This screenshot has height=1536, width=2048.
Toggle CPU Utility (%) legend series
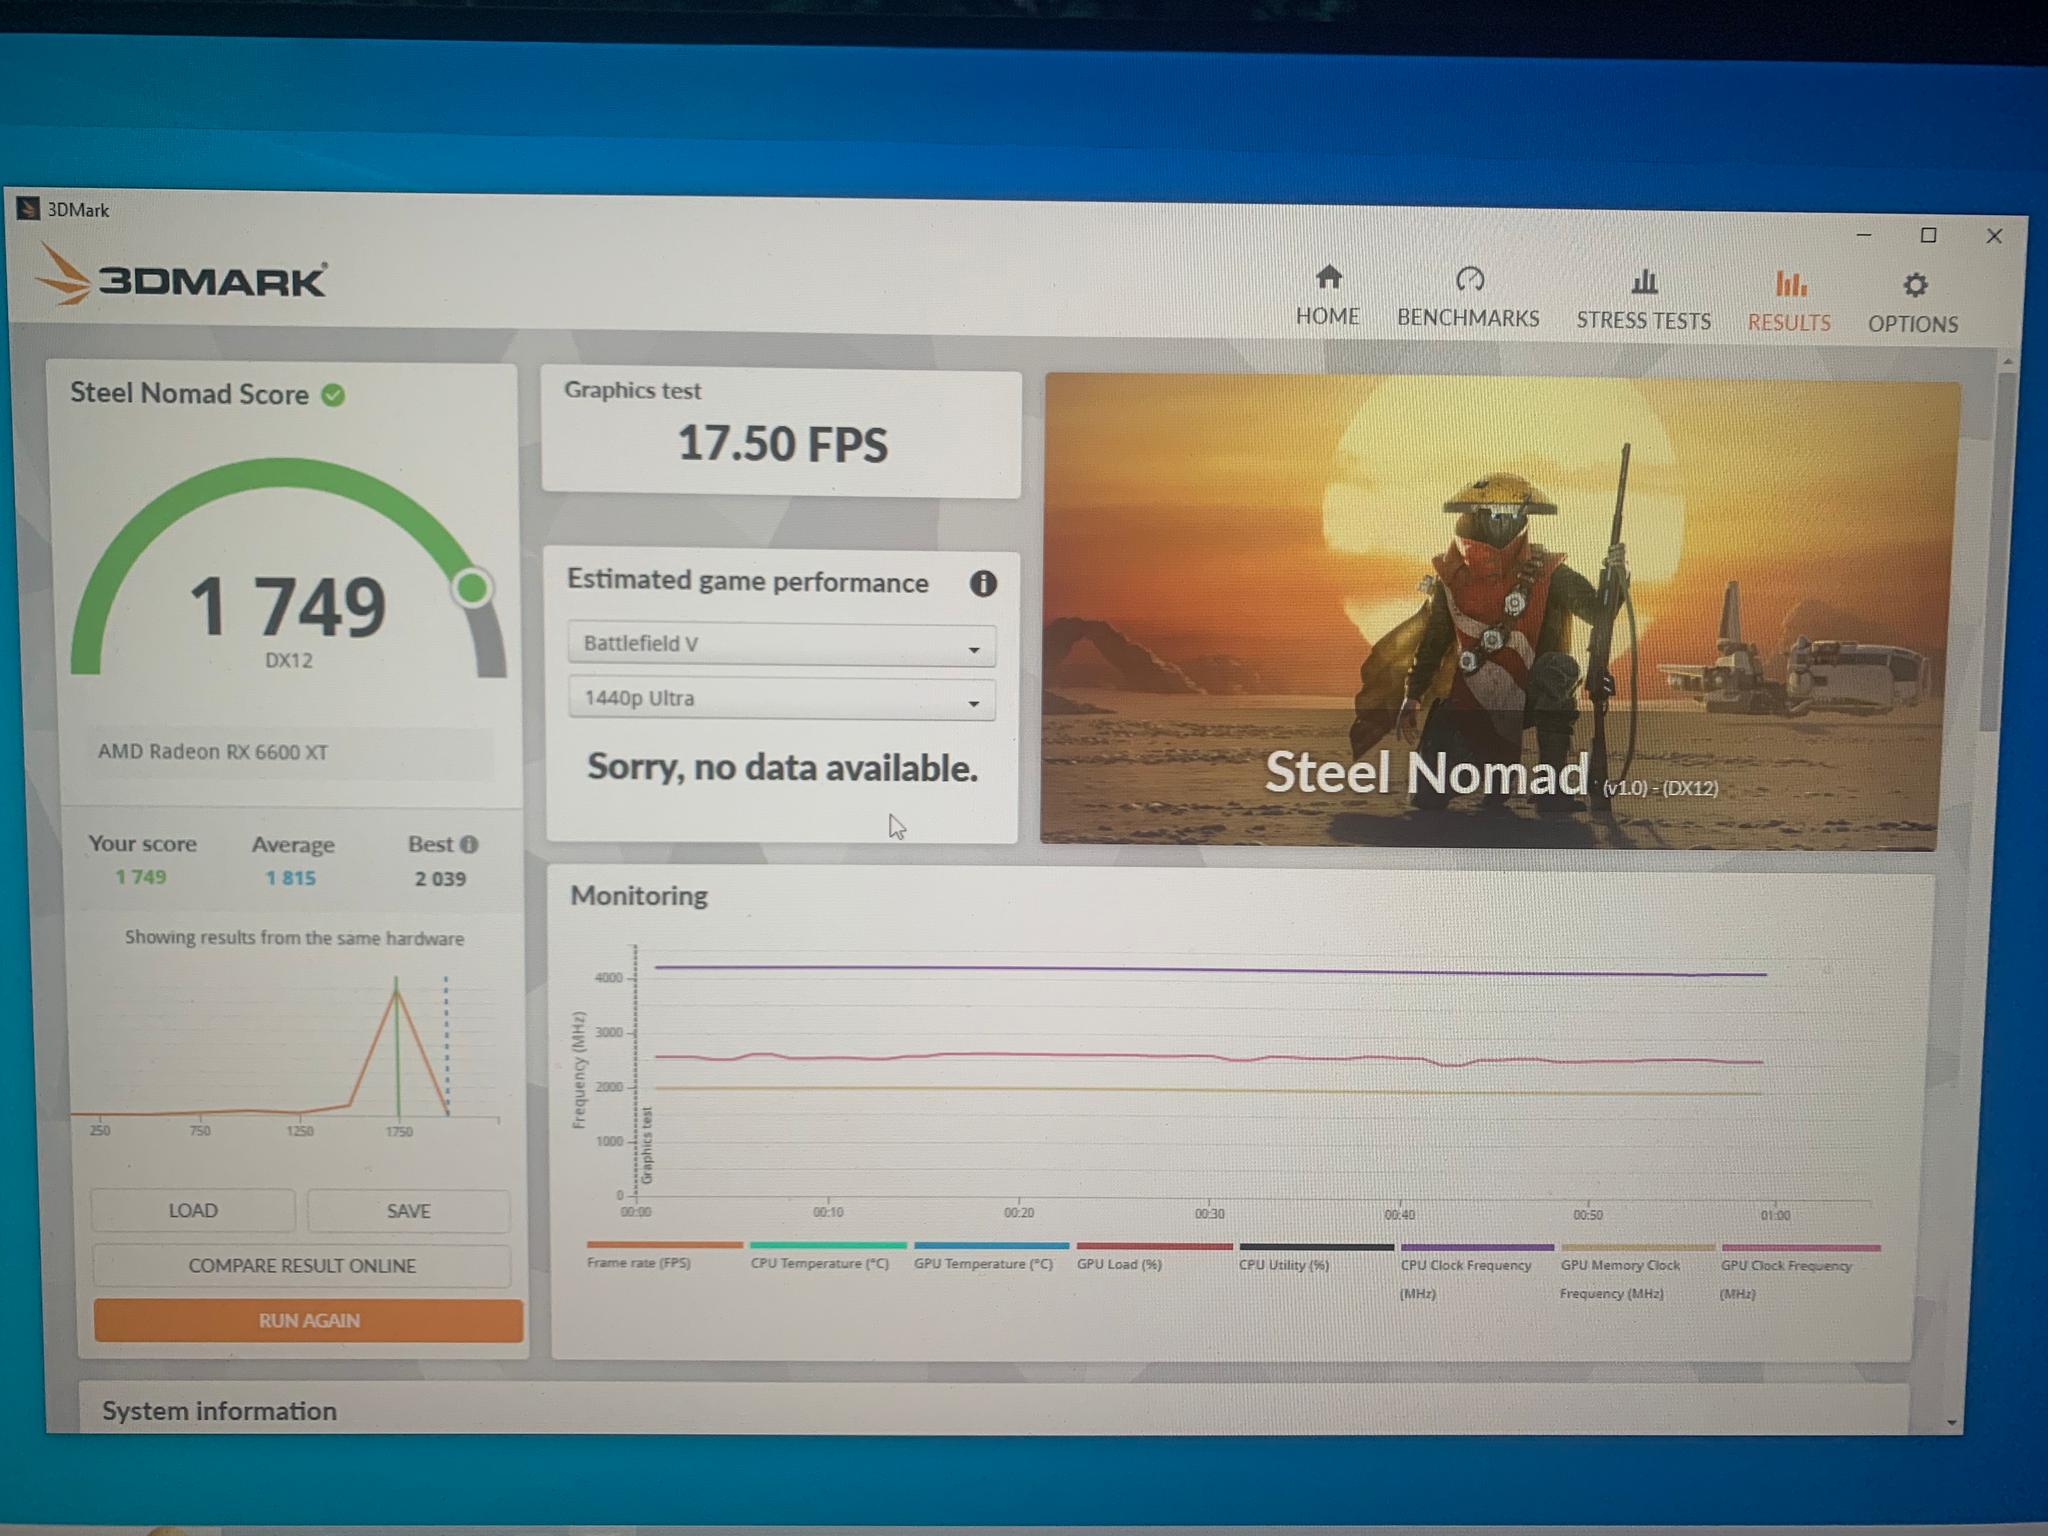pyautogui.click(x=1315, y=1258)
